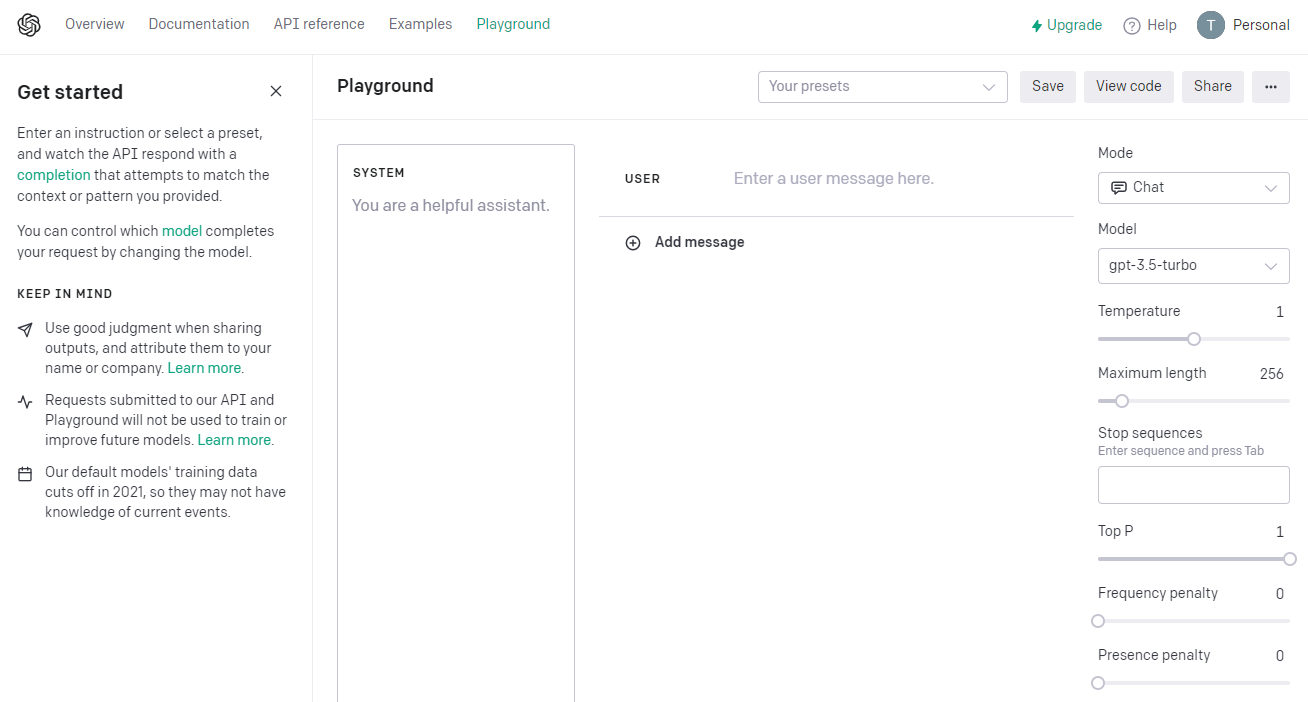Click the Share button
Viewport: 1308px width, 702px height.
(x=1212, y=87)
